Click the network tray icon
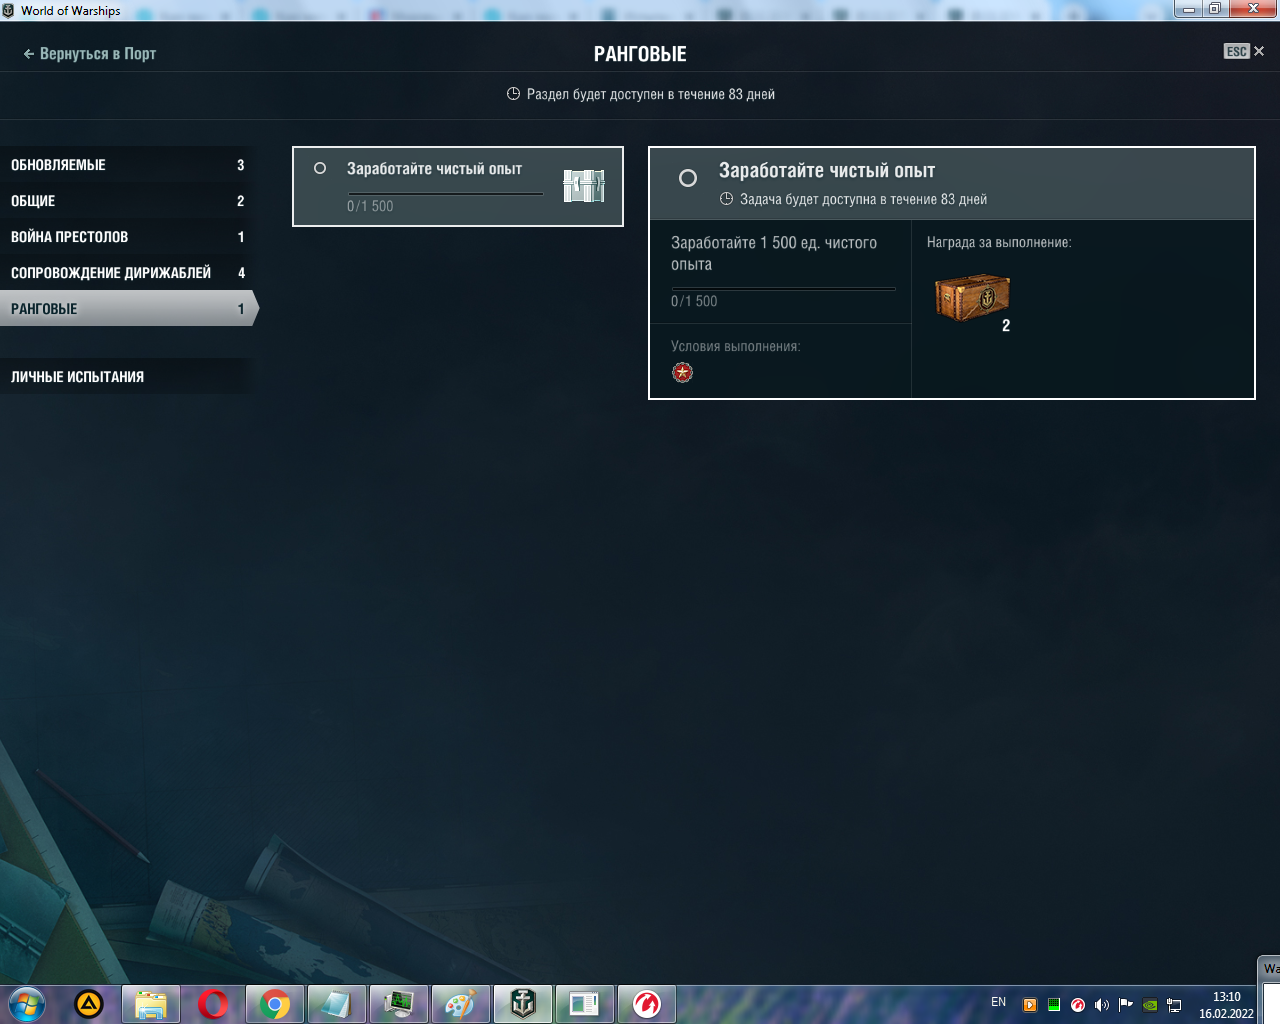Viewport: 1280px width, 1024px height. pos(1174,1005)
